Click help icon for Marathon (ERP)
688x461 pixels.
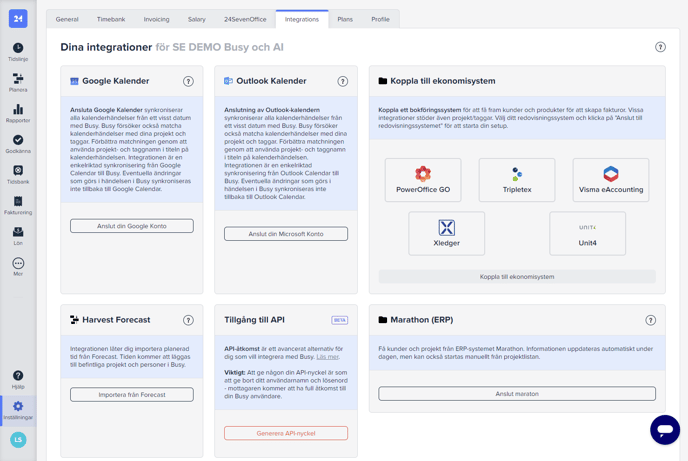(x=650, y=320)
